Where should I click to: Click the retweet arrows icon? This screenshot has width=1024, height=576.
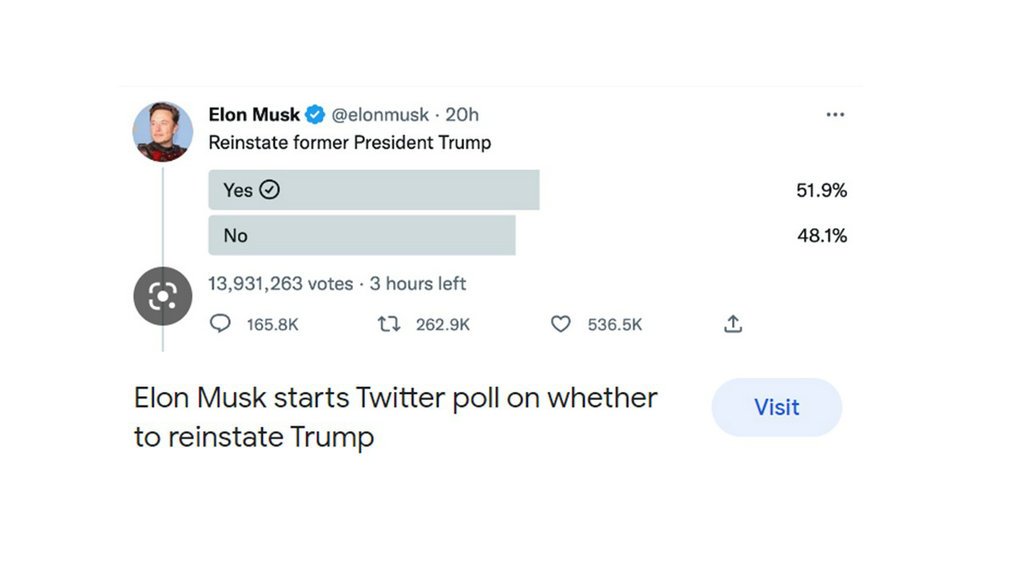coord(388,324)
